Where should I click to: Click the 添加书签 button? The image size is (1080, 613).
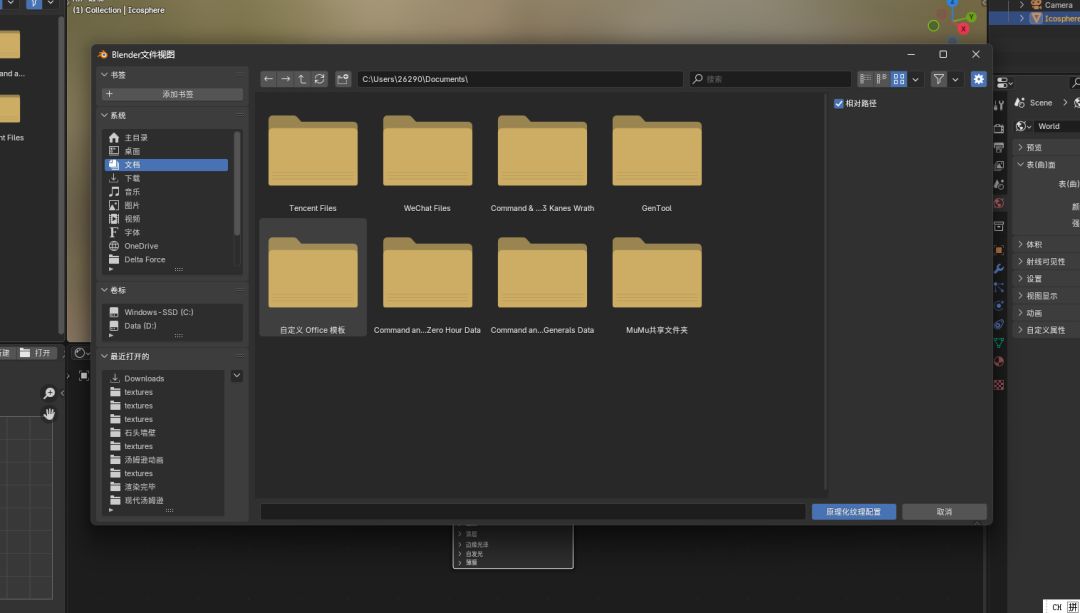click(172, 94)
